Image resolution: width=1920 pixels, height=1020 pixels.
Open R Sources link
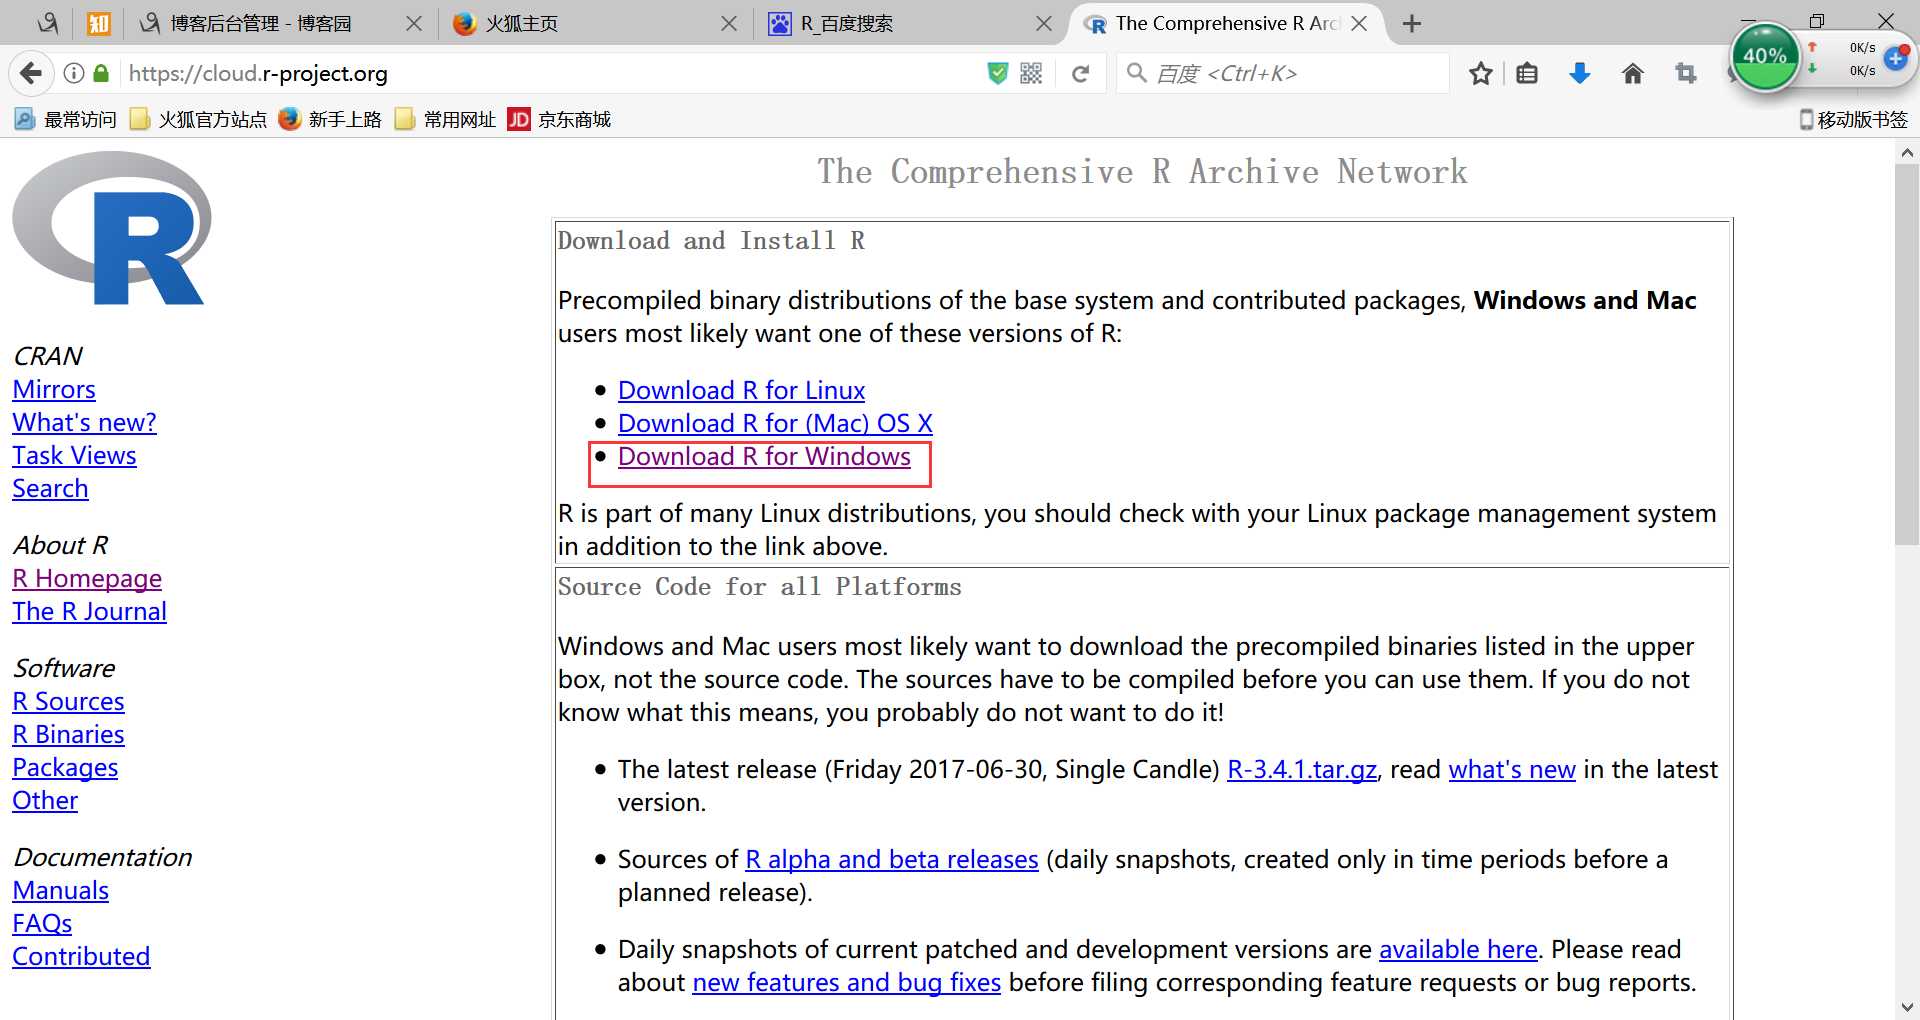tap(68, 701)
